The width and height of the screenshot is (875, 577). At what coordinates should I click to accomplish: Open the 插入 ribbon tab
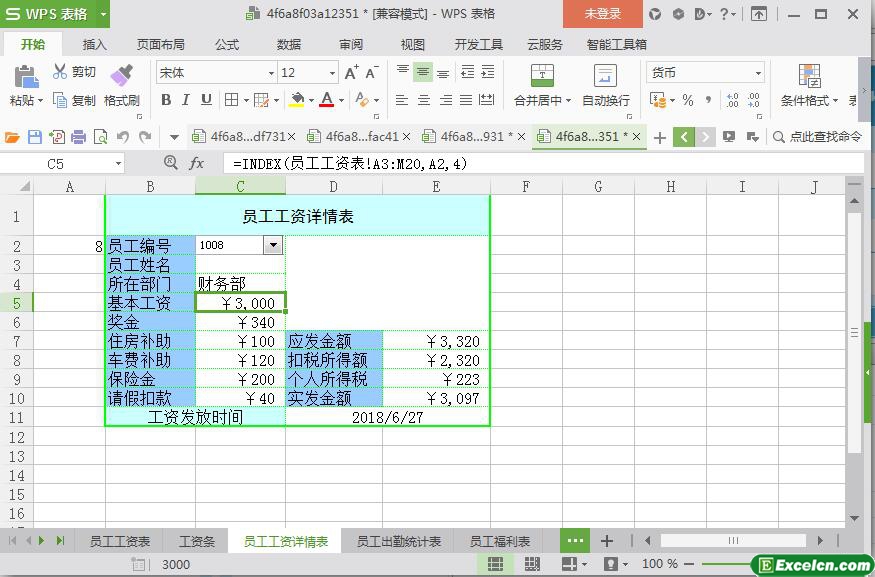pos(94,44)
